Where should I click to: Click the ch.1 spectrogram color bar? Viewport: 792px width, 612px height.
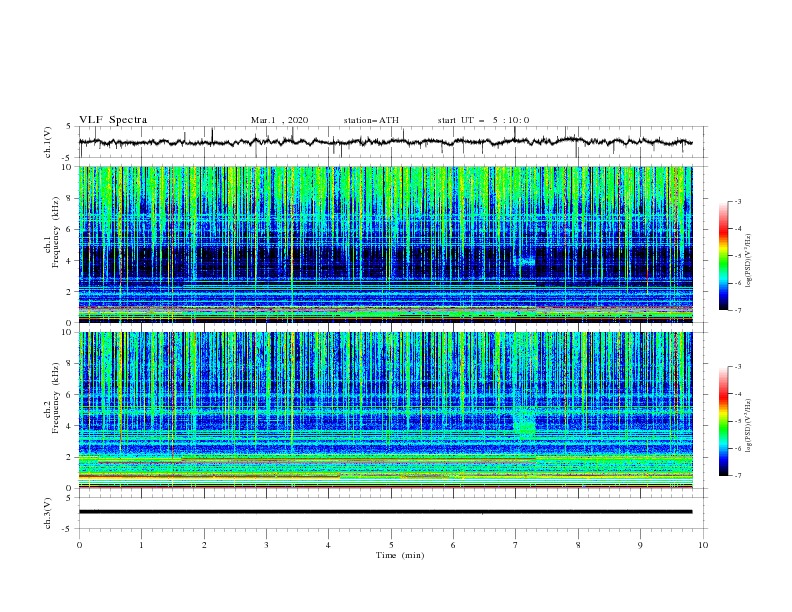click(x=723, y=255)
